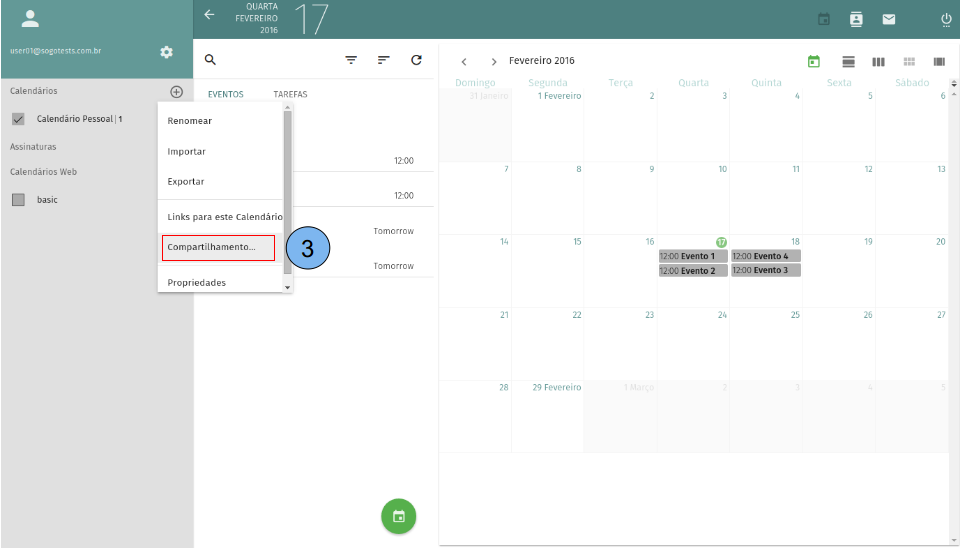
Task: Open the sort order dropdown
Action: [383, 60]
